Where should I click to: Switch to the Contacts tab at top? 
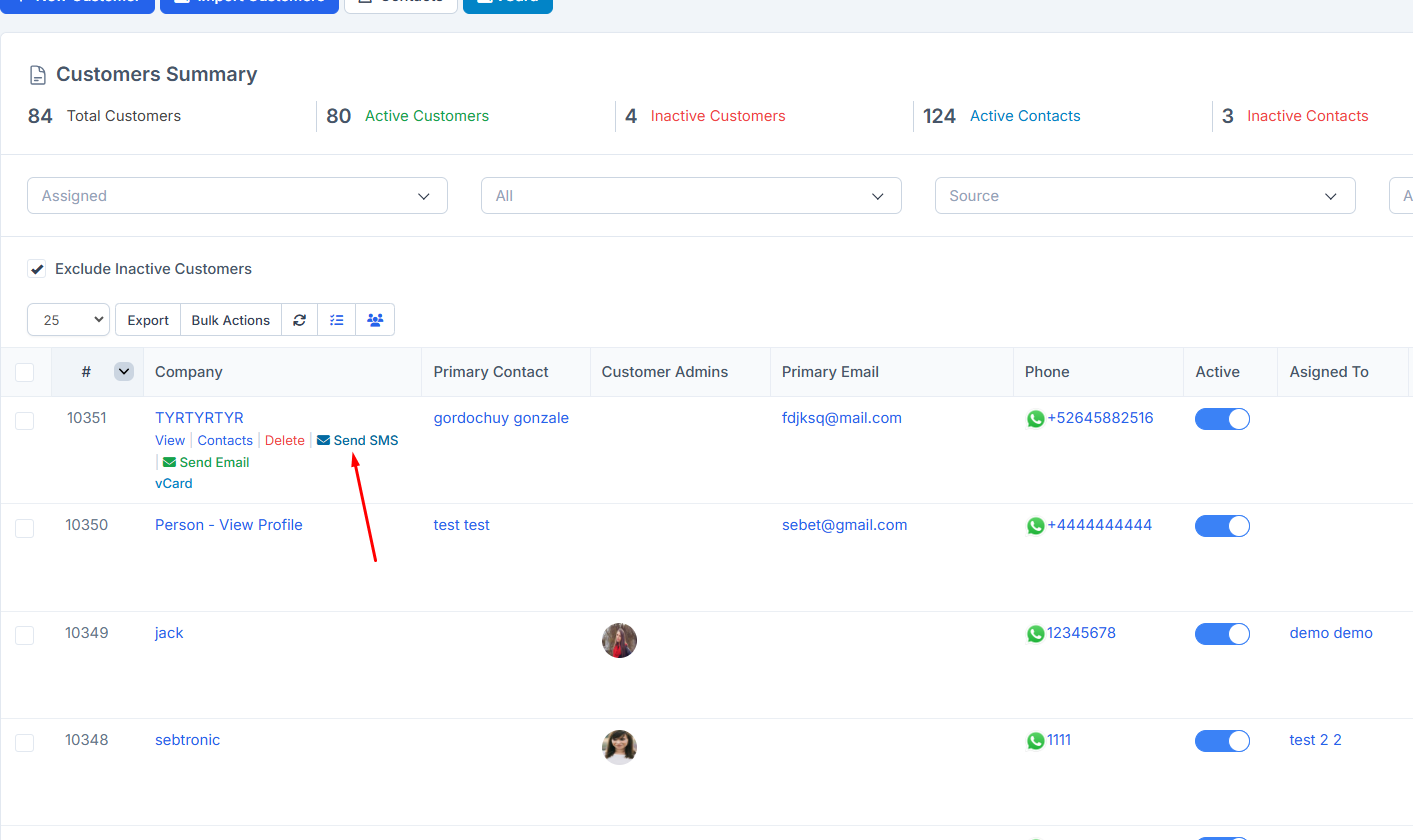[400, 2]
